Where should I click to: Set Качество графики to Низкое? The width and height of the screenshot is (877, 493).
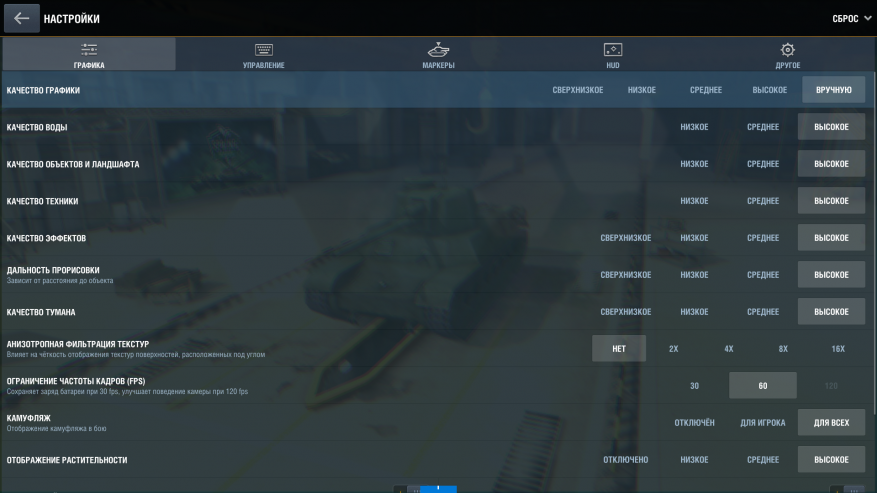(x=642, y=90)
